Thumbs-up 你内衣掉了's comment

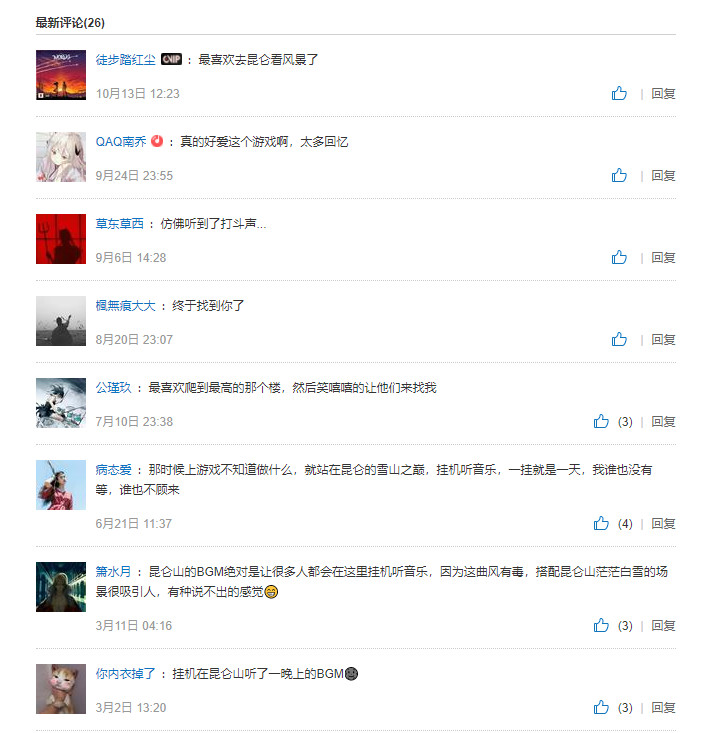601,707
